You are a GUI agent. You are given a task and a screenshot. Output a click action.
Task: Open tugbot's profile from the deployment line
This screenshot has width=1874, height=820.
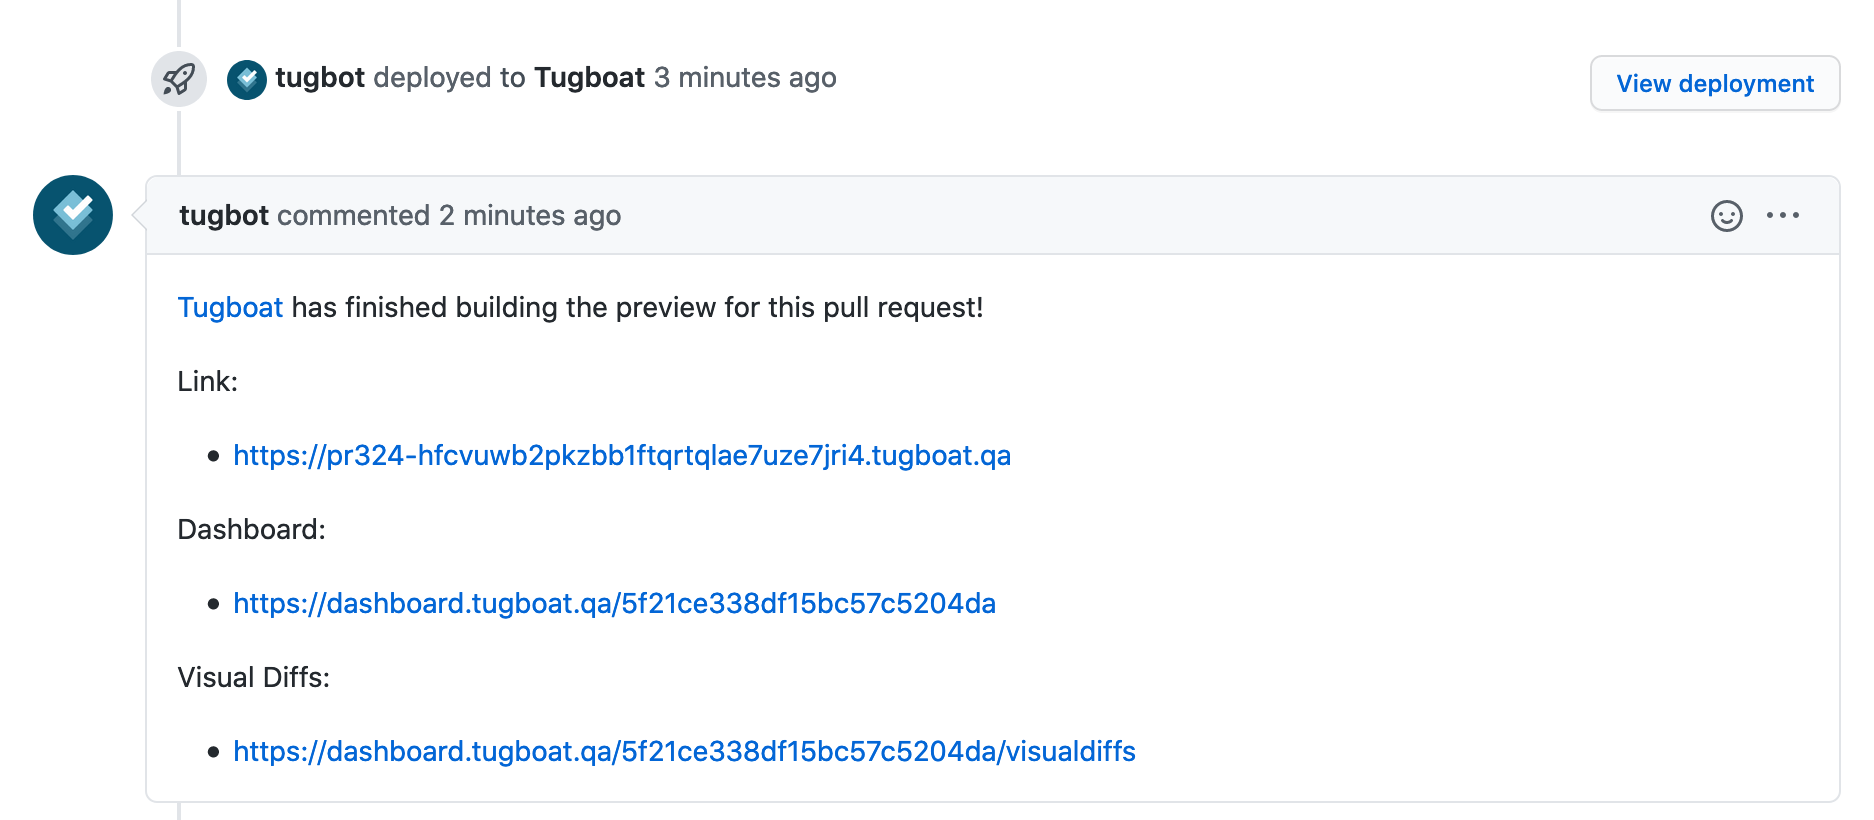pos(320,77)
